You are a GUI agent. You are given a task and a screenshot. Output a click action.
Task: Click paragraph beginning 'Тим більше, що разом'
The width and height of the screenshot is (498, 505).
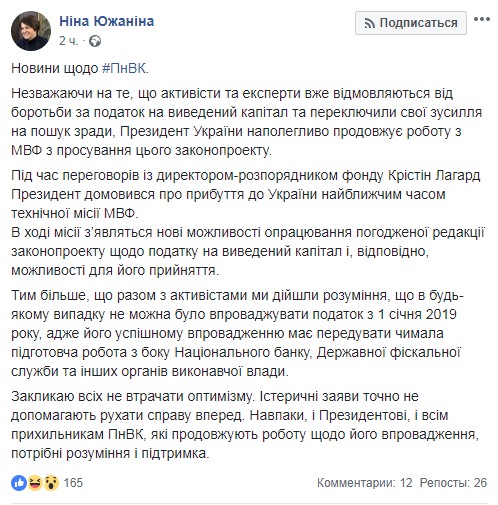click(x=237, y=333)
